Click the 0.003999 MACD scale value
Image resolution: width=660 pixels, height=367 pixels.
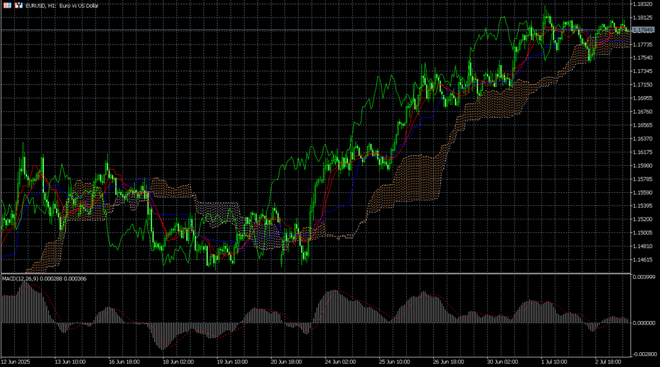tap(644, 277)
